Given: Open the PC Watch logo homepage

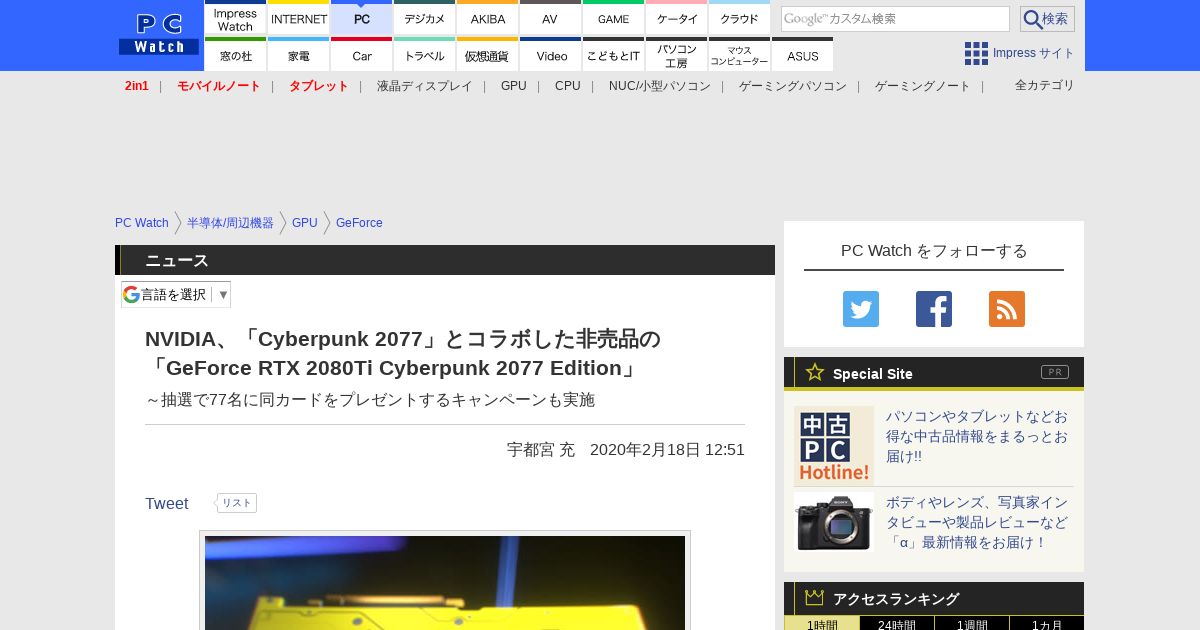Looking at the screenshot, I should pos(159,34).
